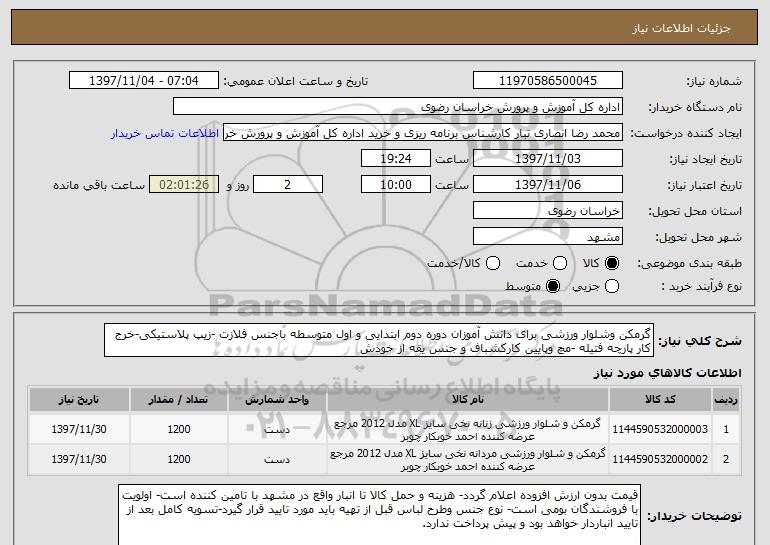Click the تعداد / مقدار column header

coord(179,399)
